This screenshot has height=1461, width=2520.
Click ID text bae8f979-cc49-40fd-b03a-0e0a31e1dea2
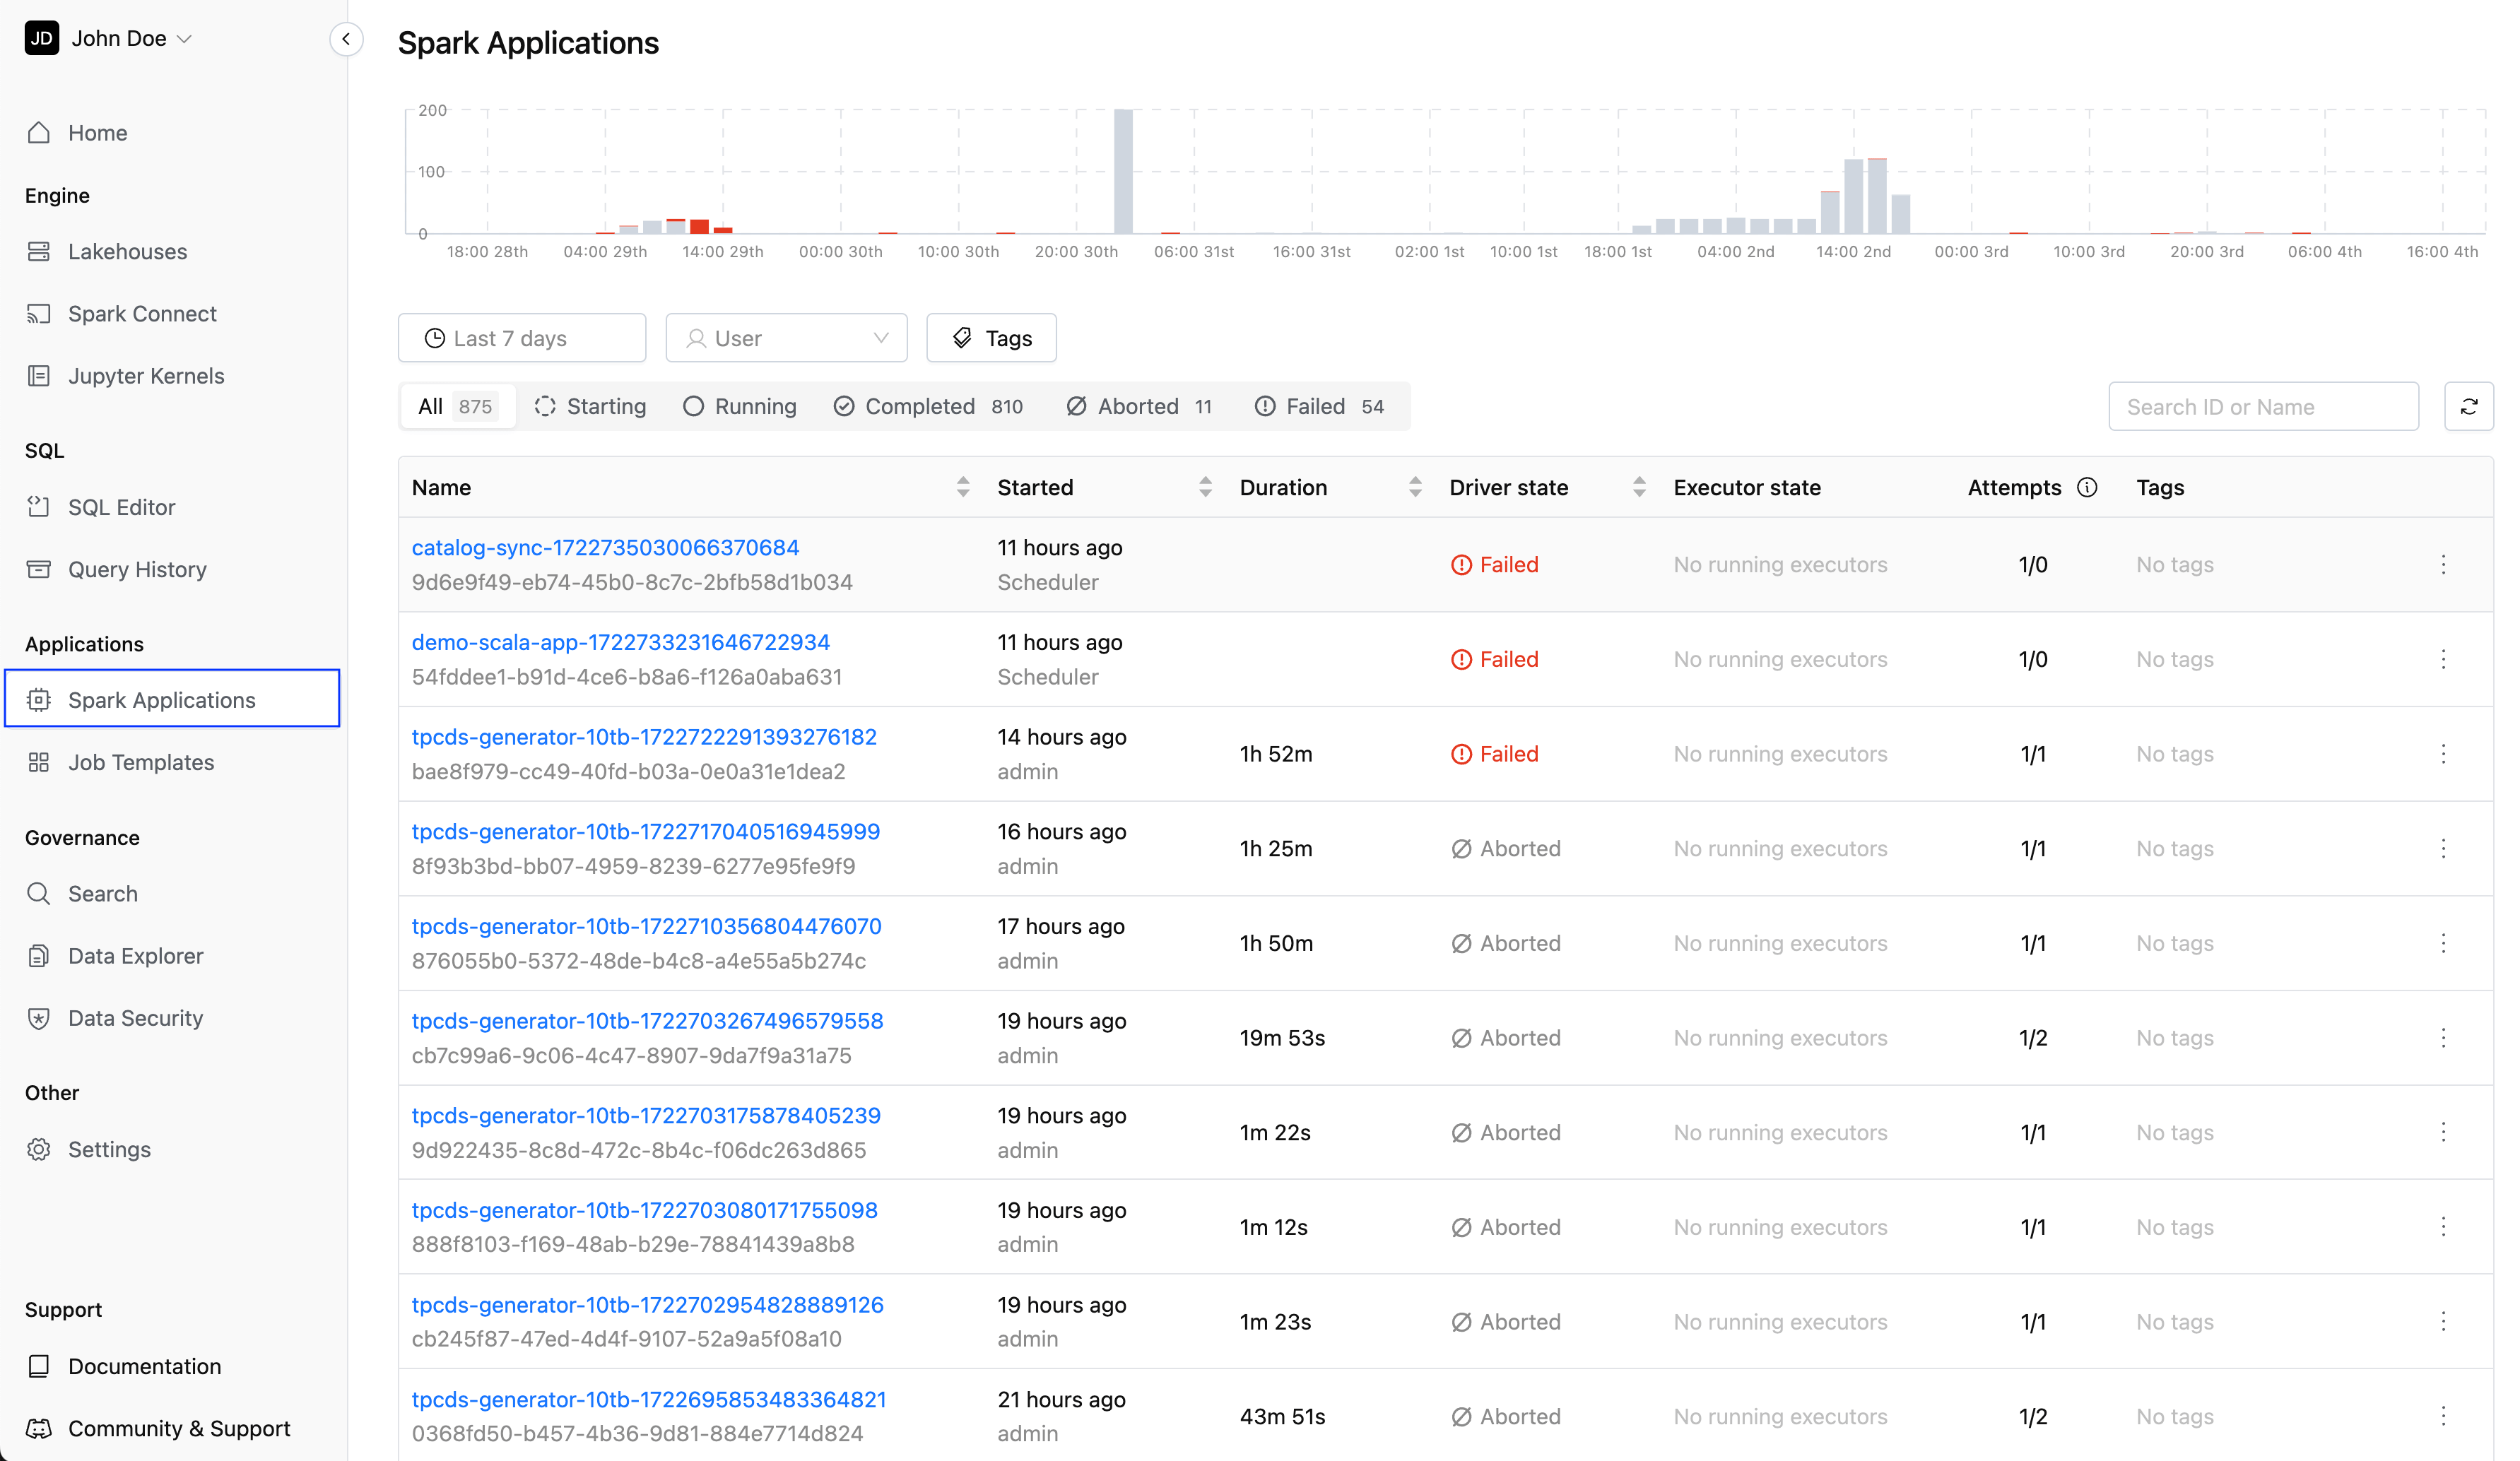[628, 772]
